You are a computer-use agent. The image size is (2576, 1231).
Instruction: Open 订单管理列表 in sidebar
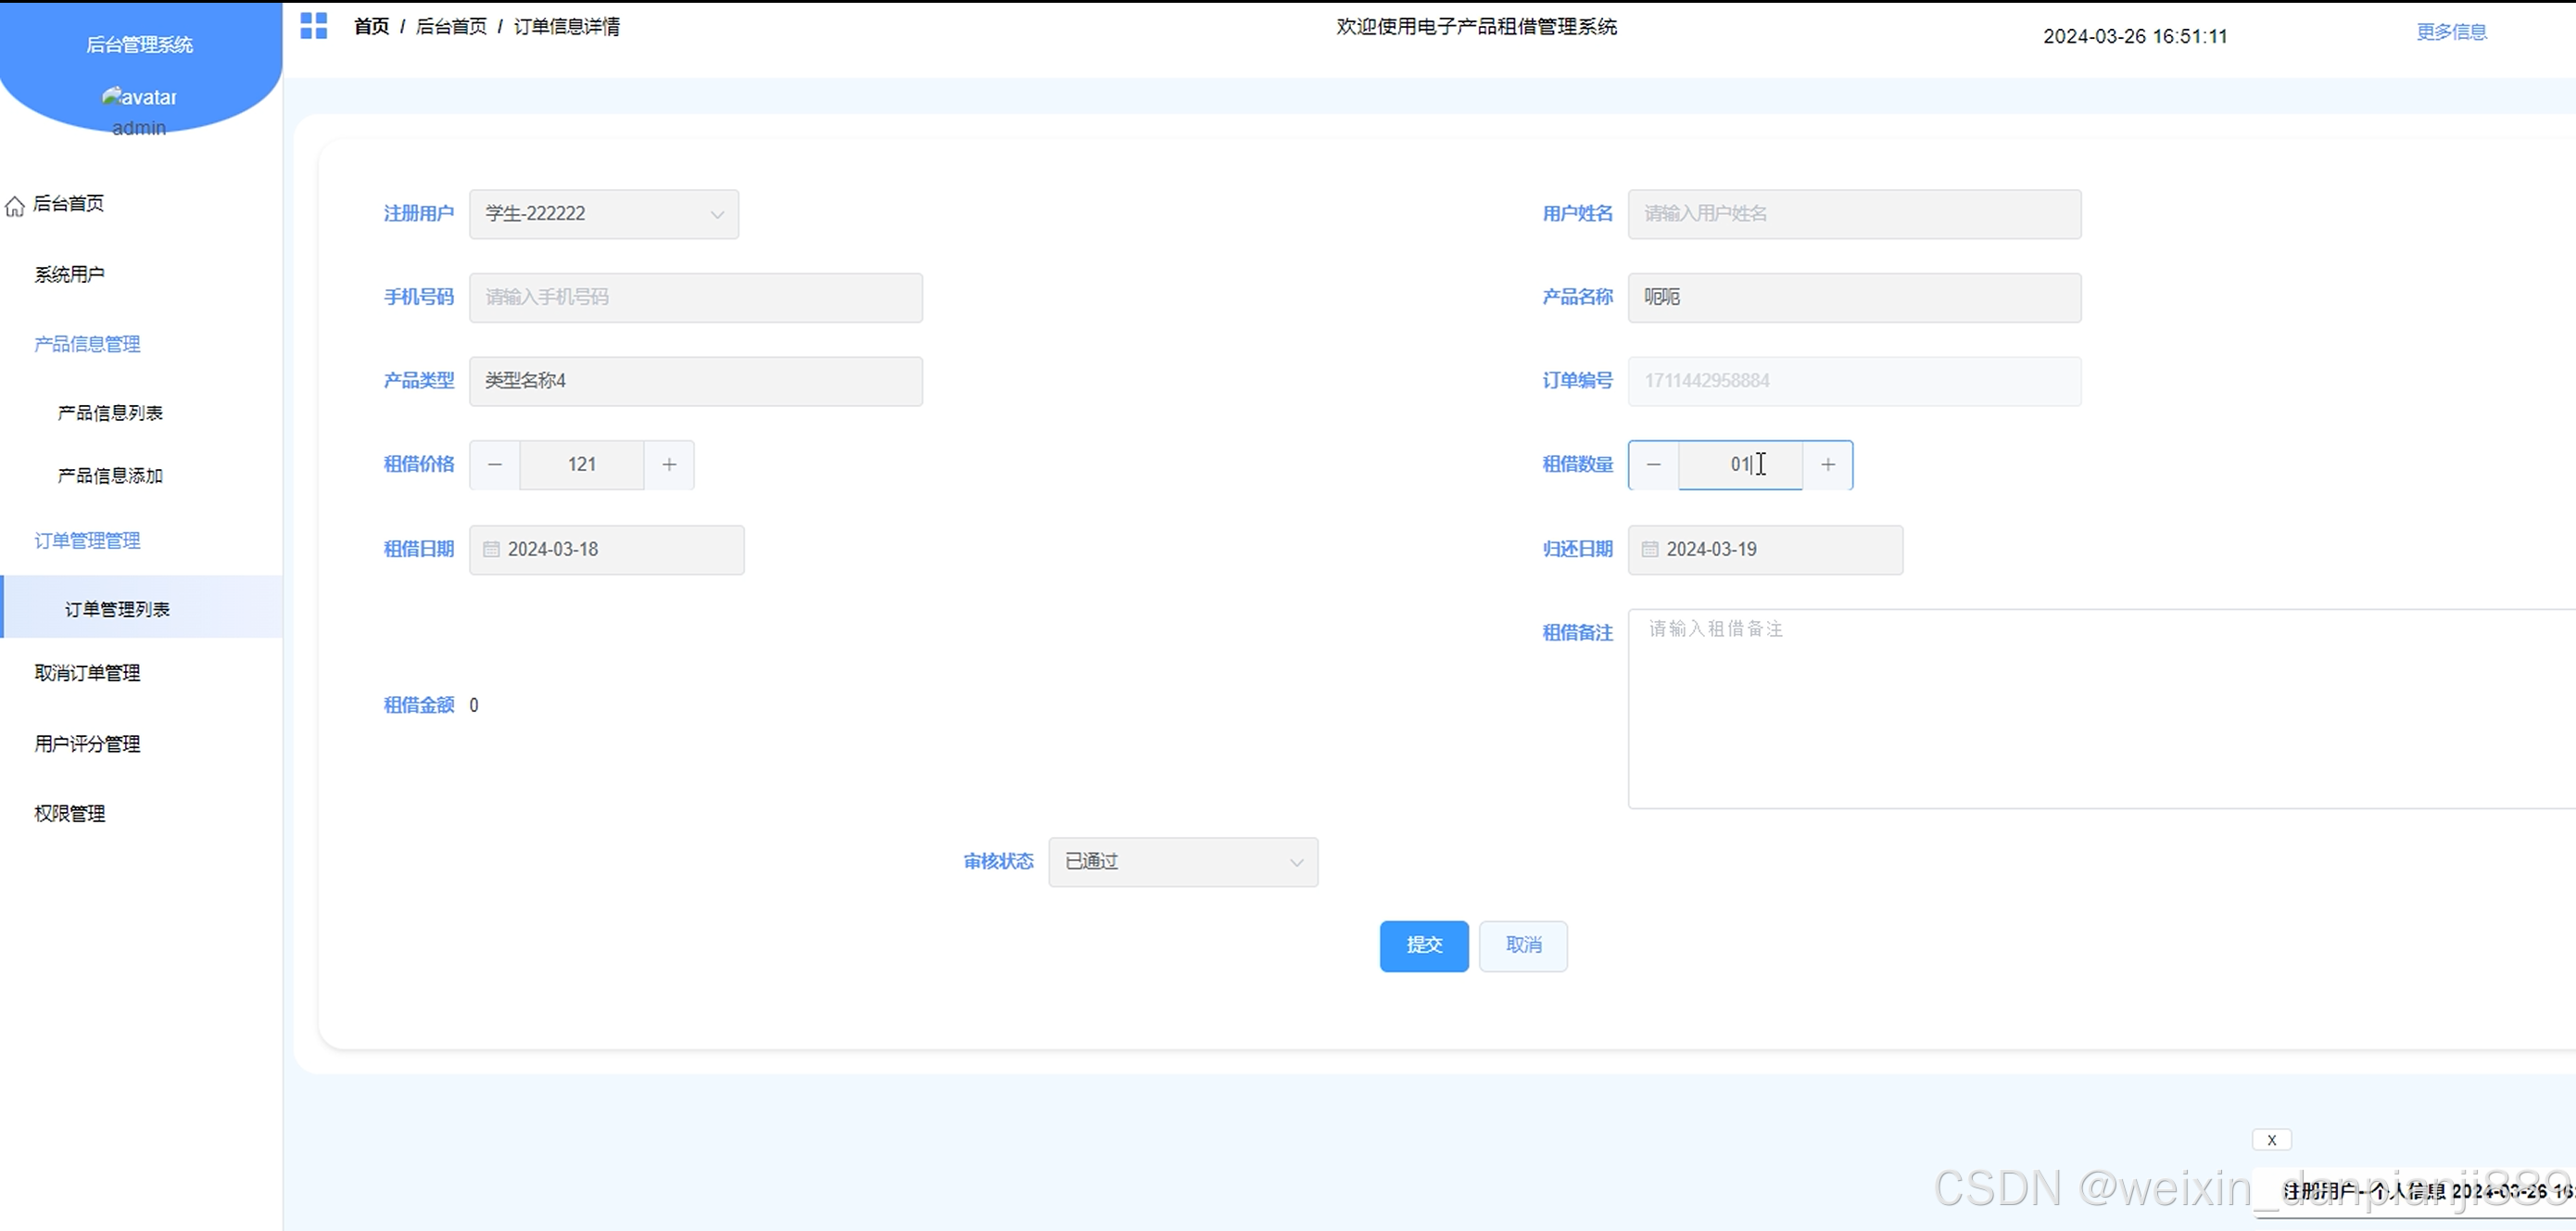coord(117,609)
